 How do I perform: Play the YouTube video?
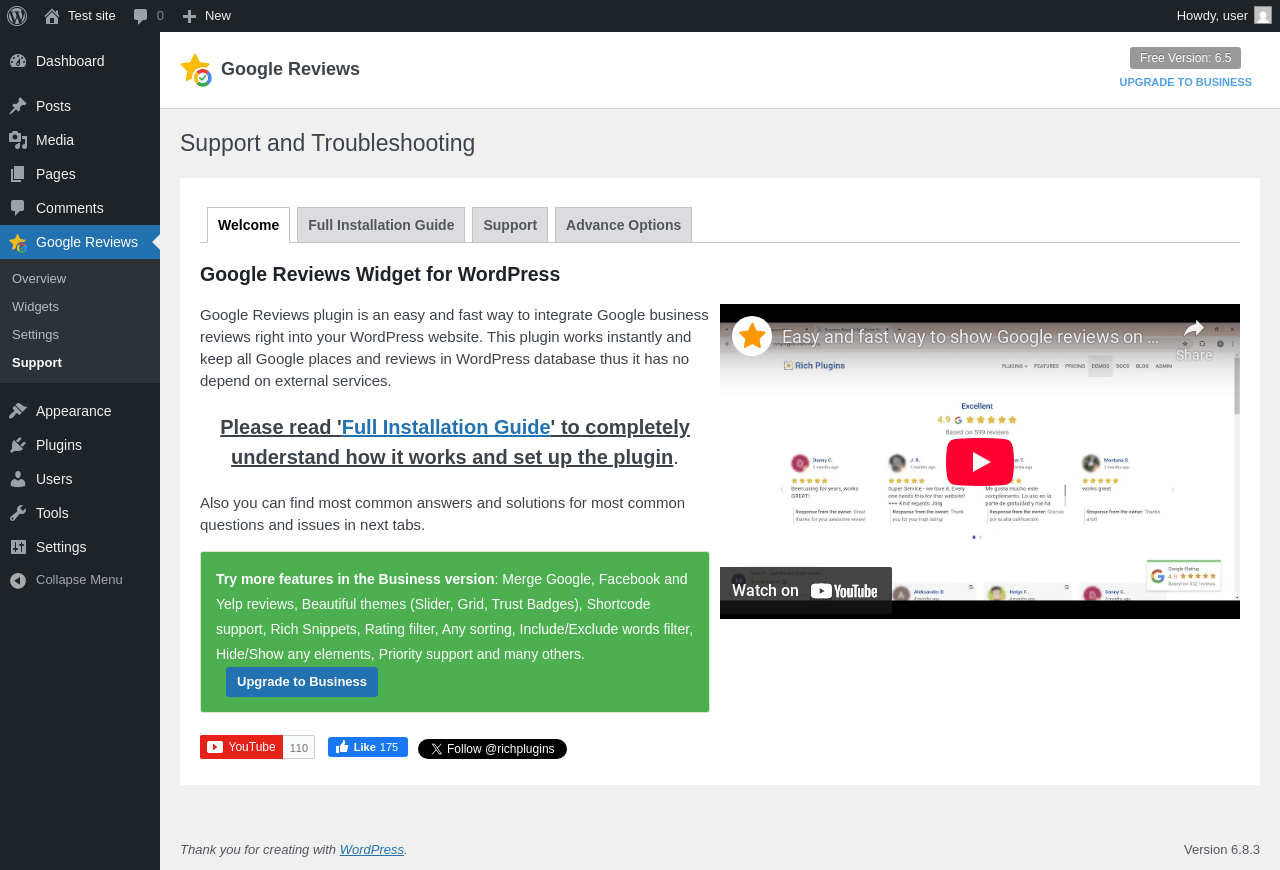tap(980, 462)
